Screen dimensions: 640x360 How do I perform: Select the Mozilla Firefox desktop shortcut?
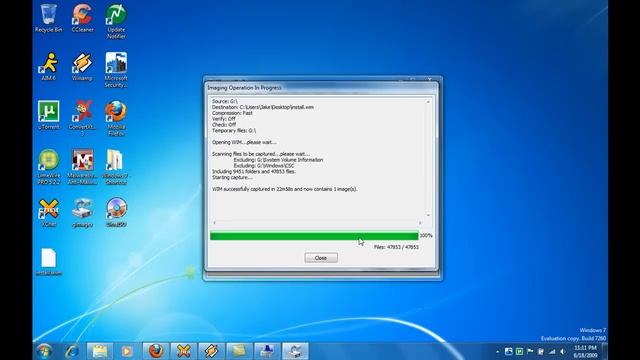[x=116, y=118]
